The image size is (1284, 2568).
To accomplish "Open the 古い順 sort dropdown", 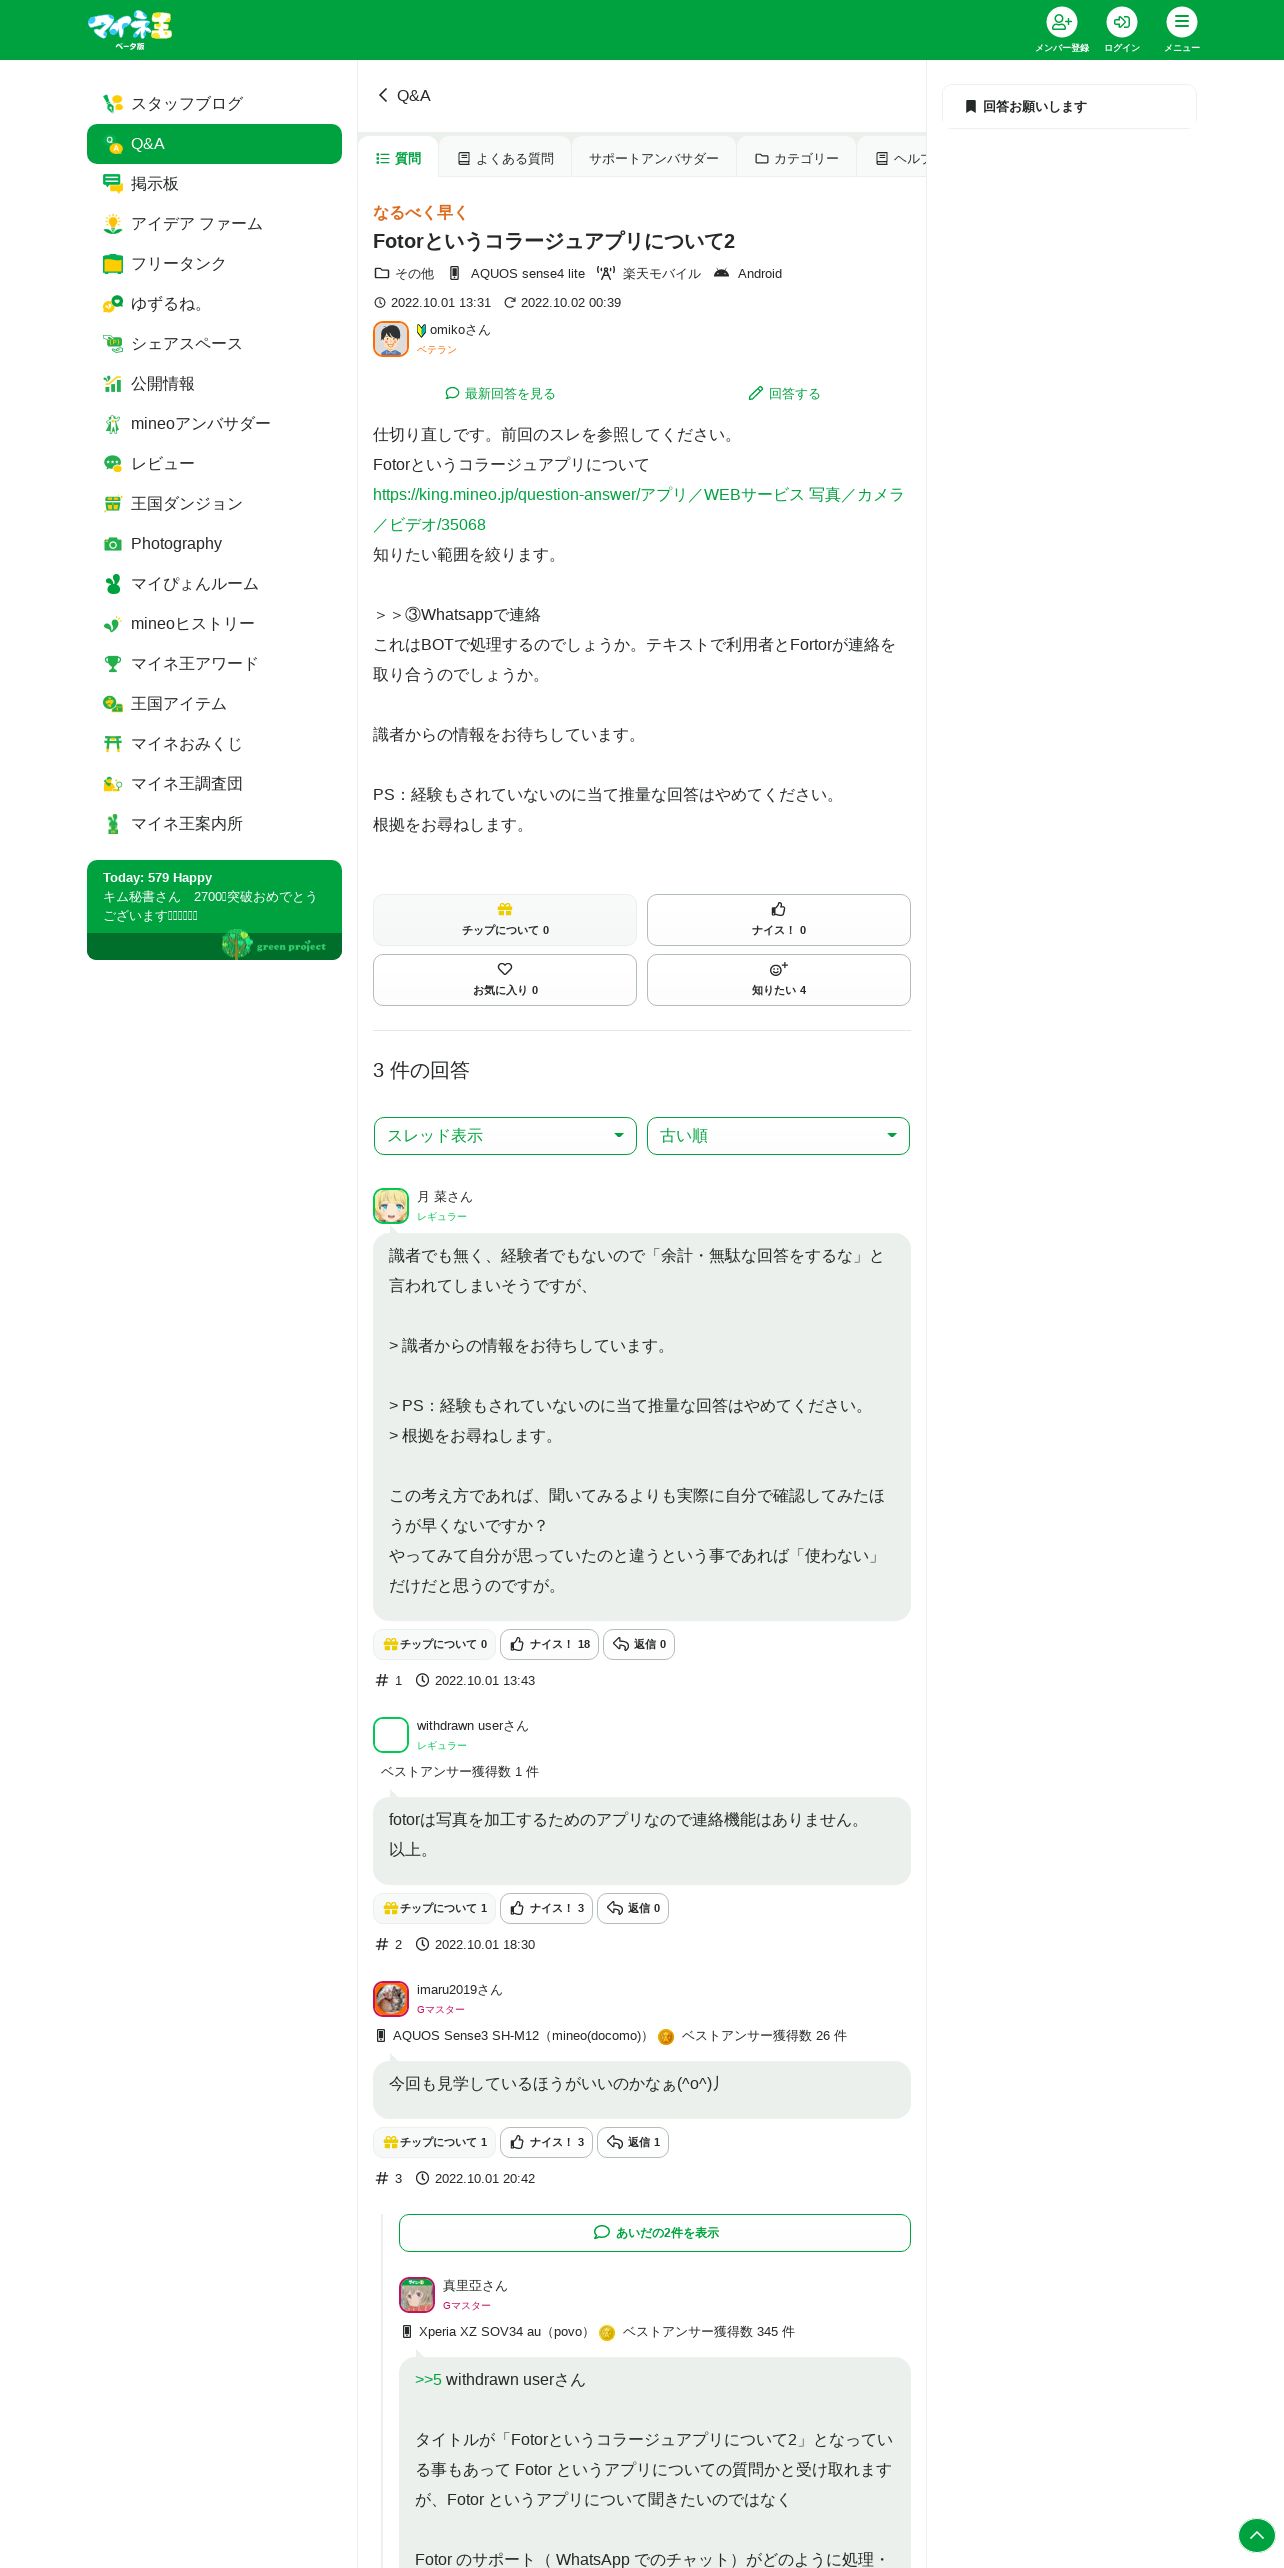I will (x=778, y=1136).
